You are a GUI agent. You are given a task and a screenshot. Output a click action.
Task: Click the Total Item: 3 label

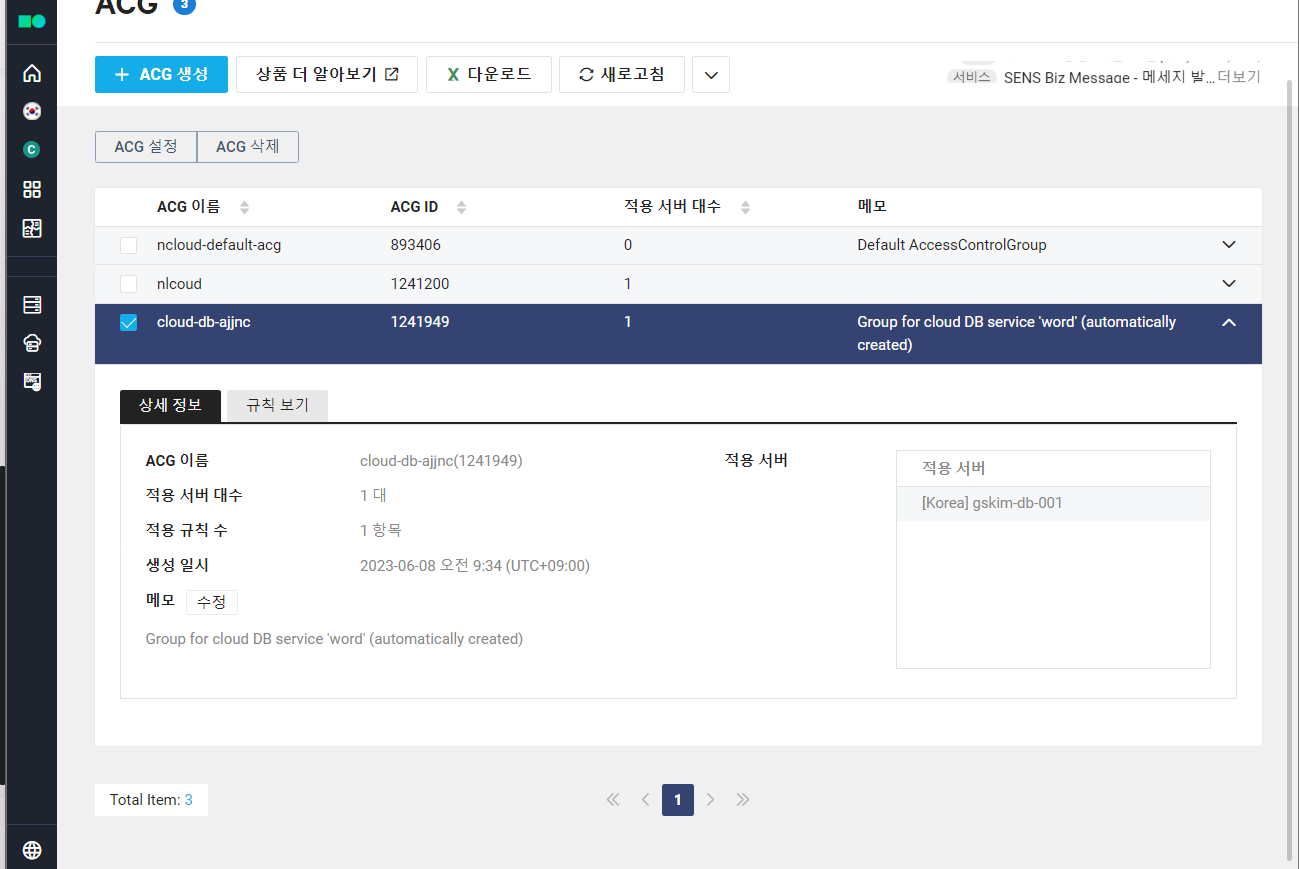[x=151, y=800]
